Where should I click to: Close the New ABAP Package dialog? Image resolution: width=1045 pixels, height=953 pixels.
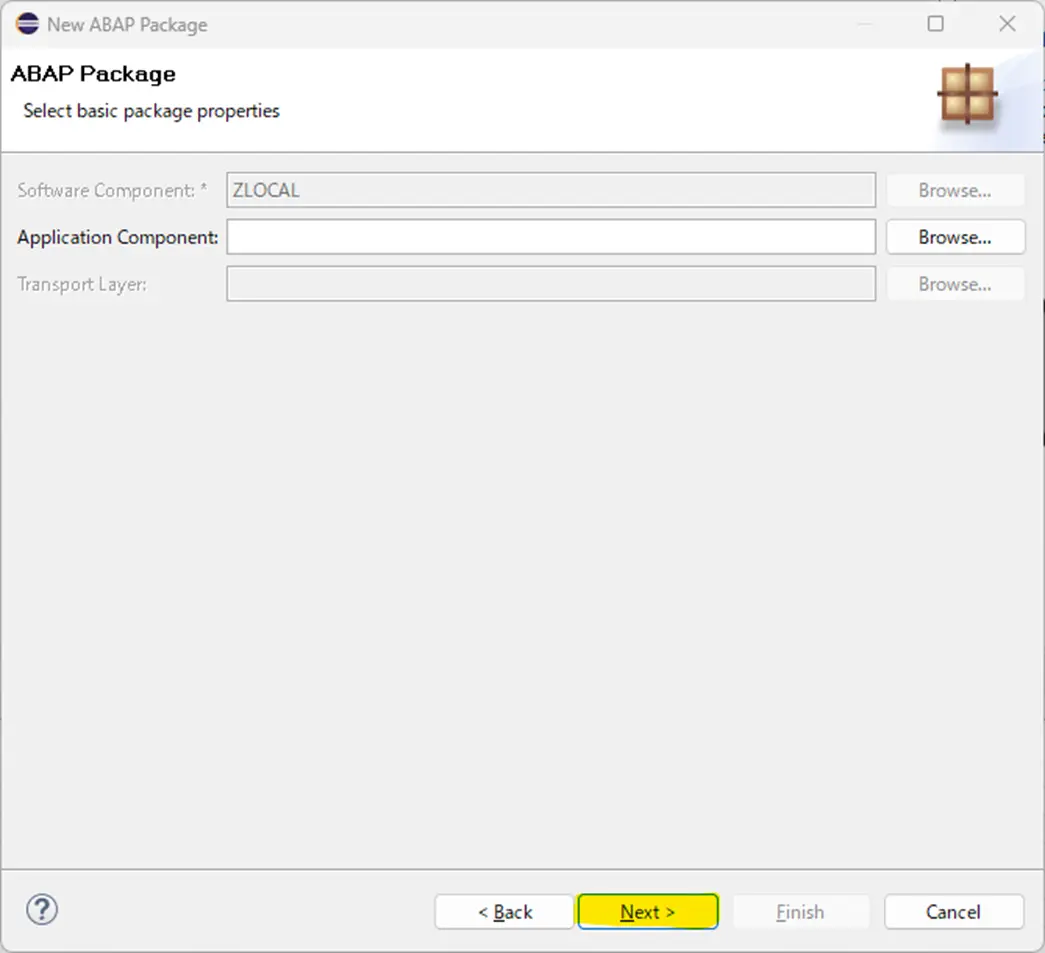click(x=1007, y=24)
